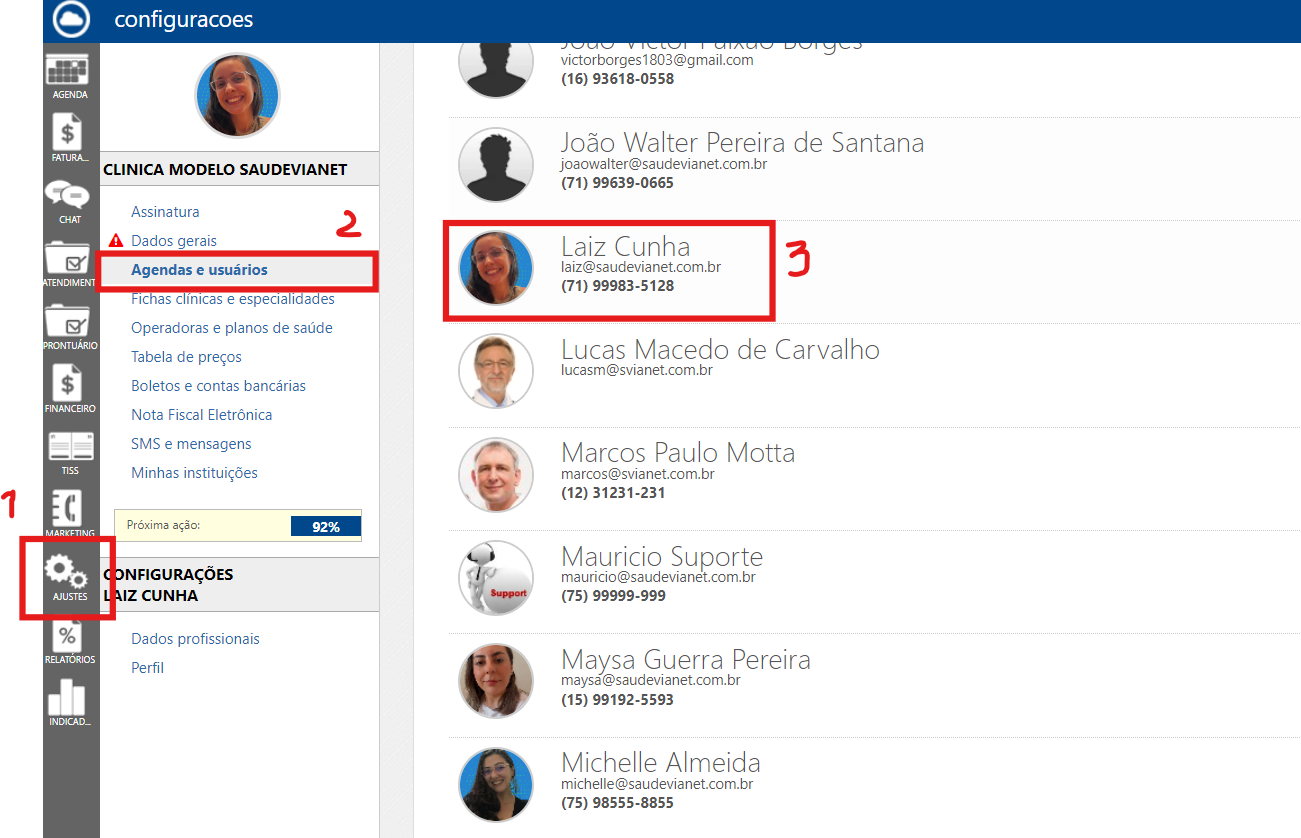1301x838 pixels.
Task: Click the email michelle@saudevianet.com.br
Action: pyautogui.click(x=657, y=784)
